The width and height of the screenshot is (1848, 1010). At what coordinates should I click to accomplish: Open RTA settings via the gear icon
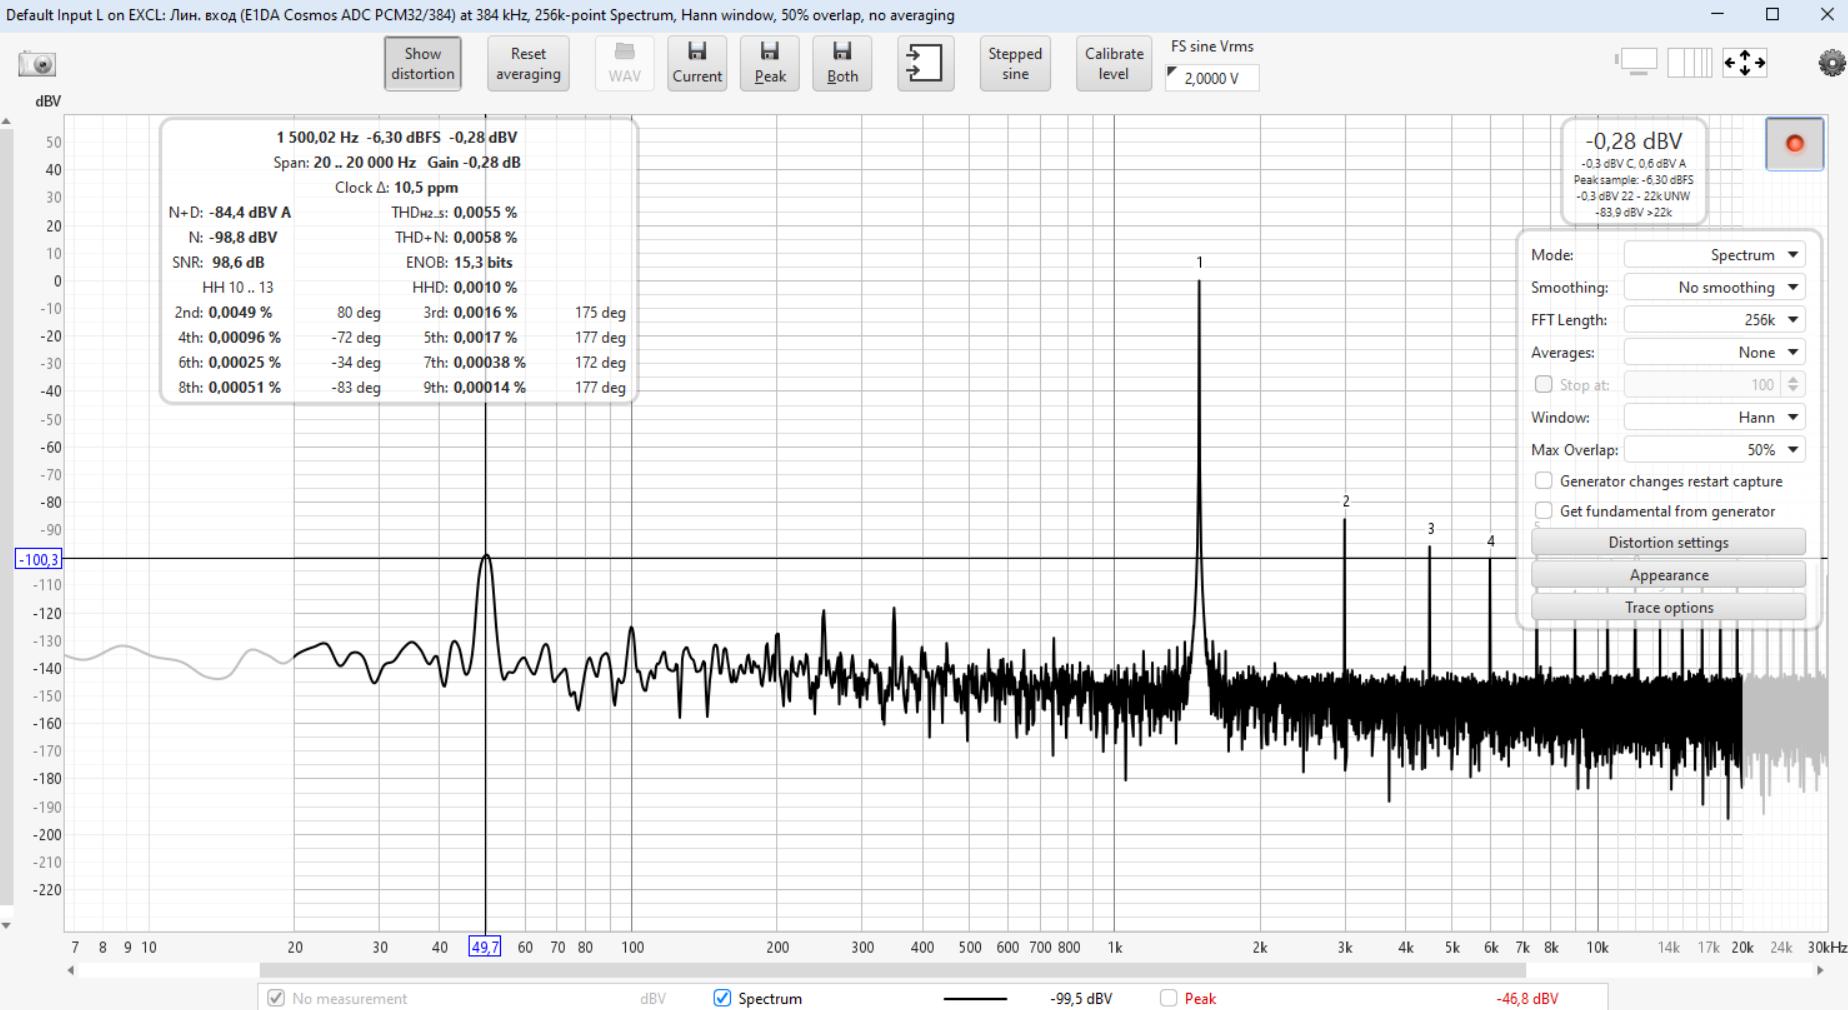click(1831, 63)
